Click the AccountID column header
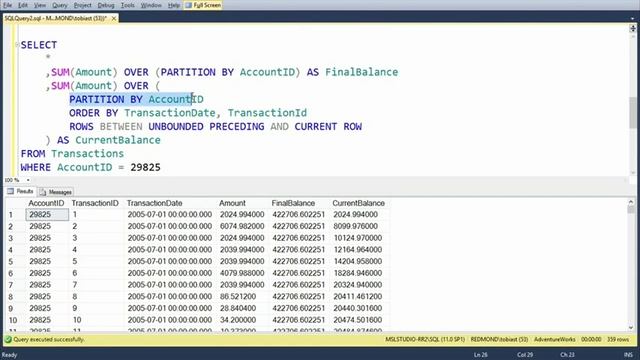 click(46, 203)
